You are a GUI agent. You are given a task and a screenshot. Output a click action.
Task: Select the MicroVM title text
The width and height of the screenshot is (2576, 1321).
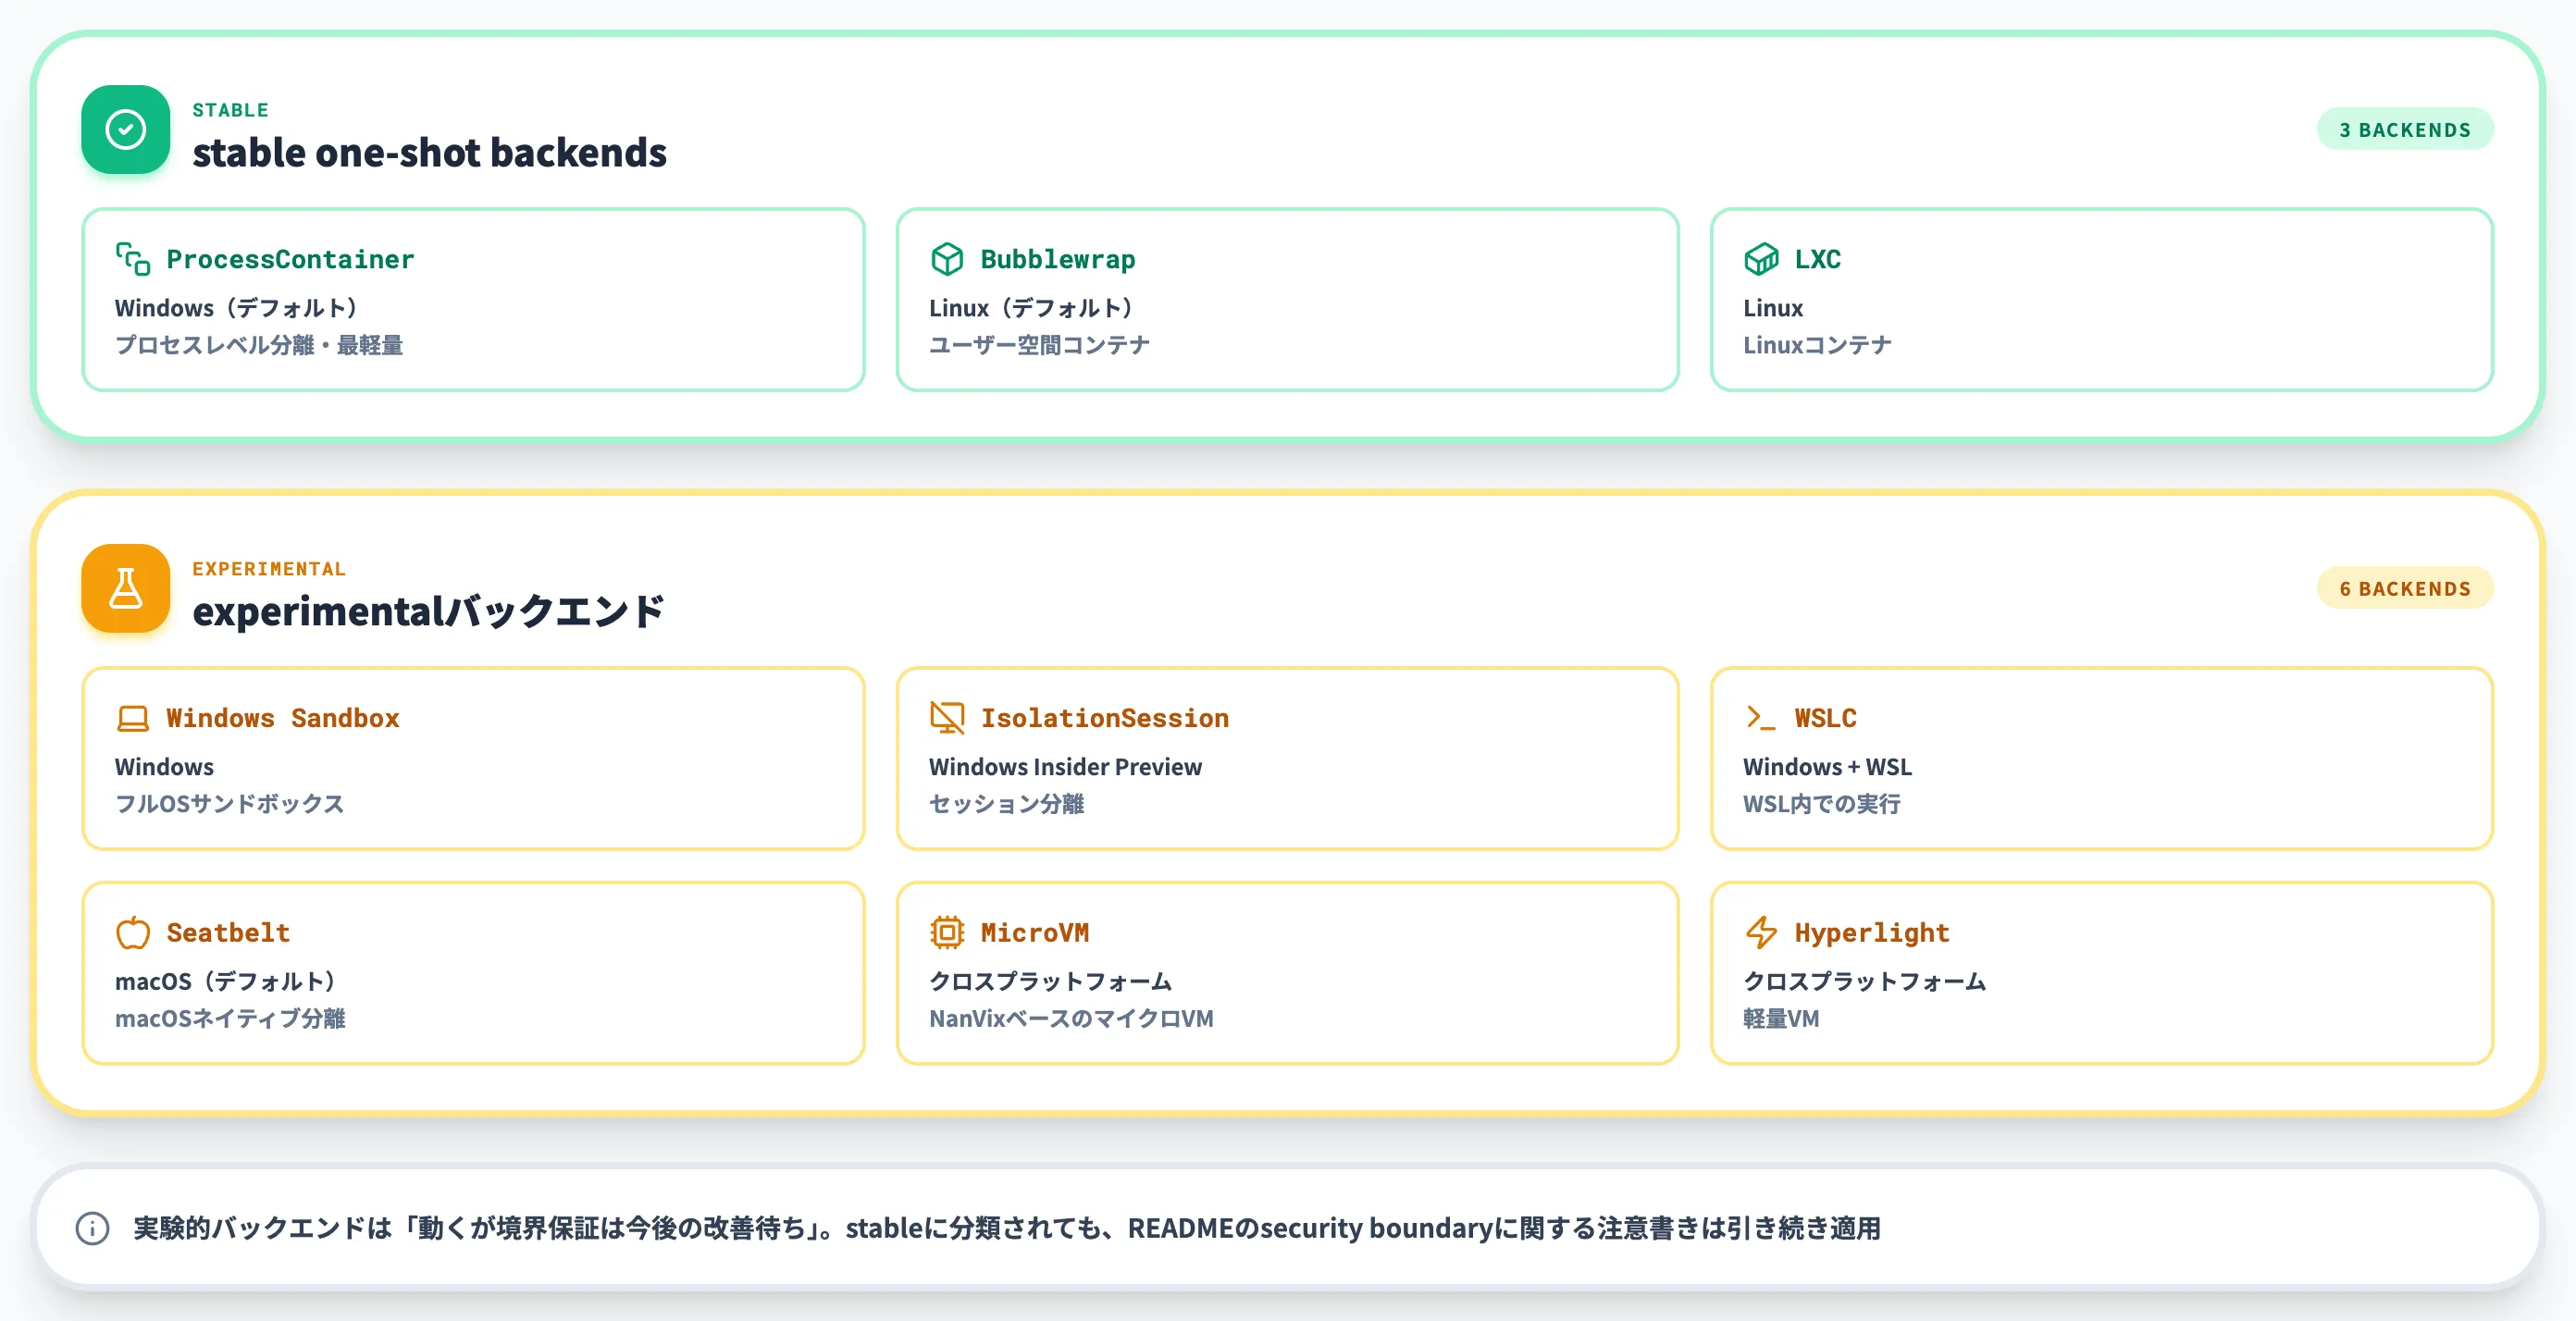(1035, 932)
